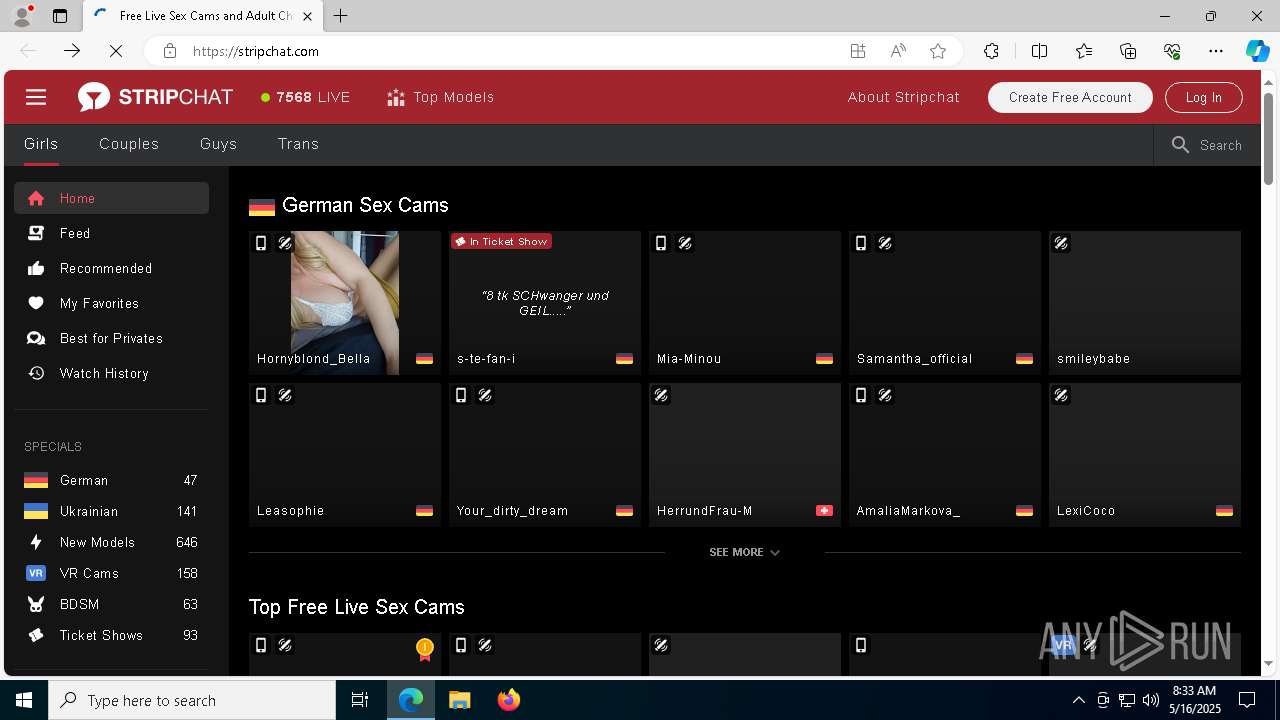1280x720 pixels.
Task: Click the In Ticket Show badge
Action: click(501, 241)
